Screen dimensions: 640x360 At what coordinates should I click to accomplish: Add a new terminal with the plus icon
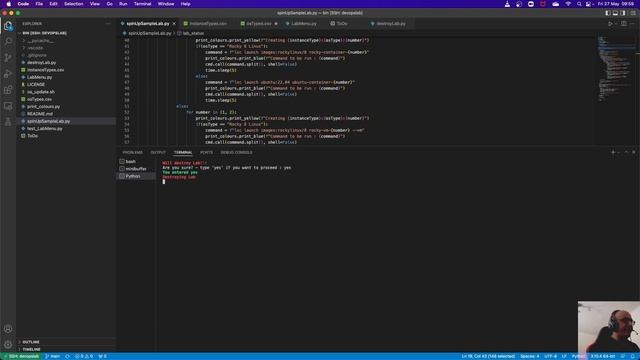click(x=613, y=152)
